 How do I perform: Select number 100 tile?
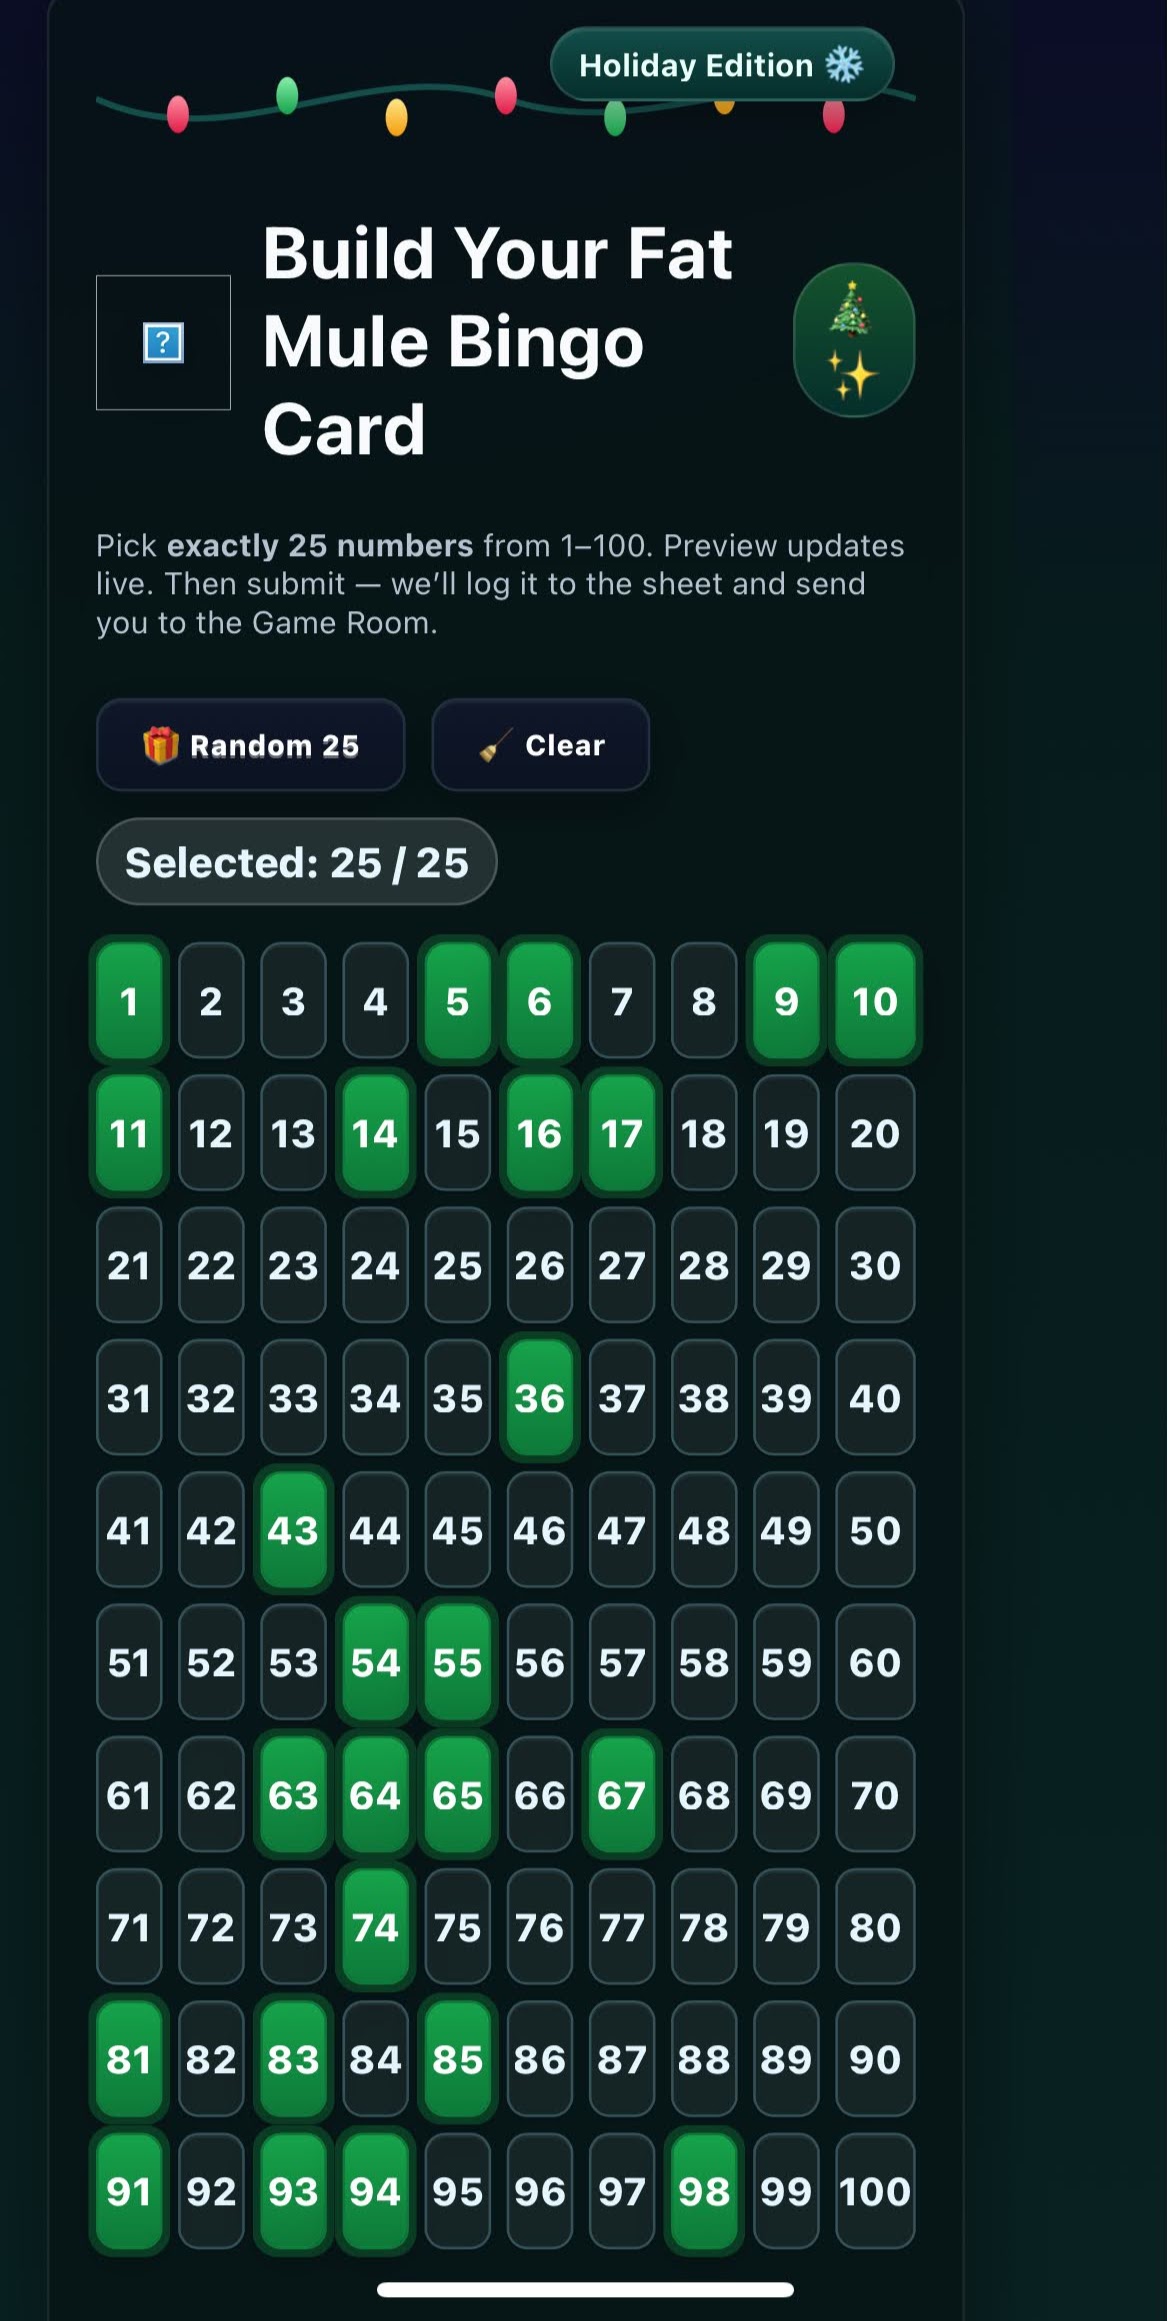[x=874, y=2191]
